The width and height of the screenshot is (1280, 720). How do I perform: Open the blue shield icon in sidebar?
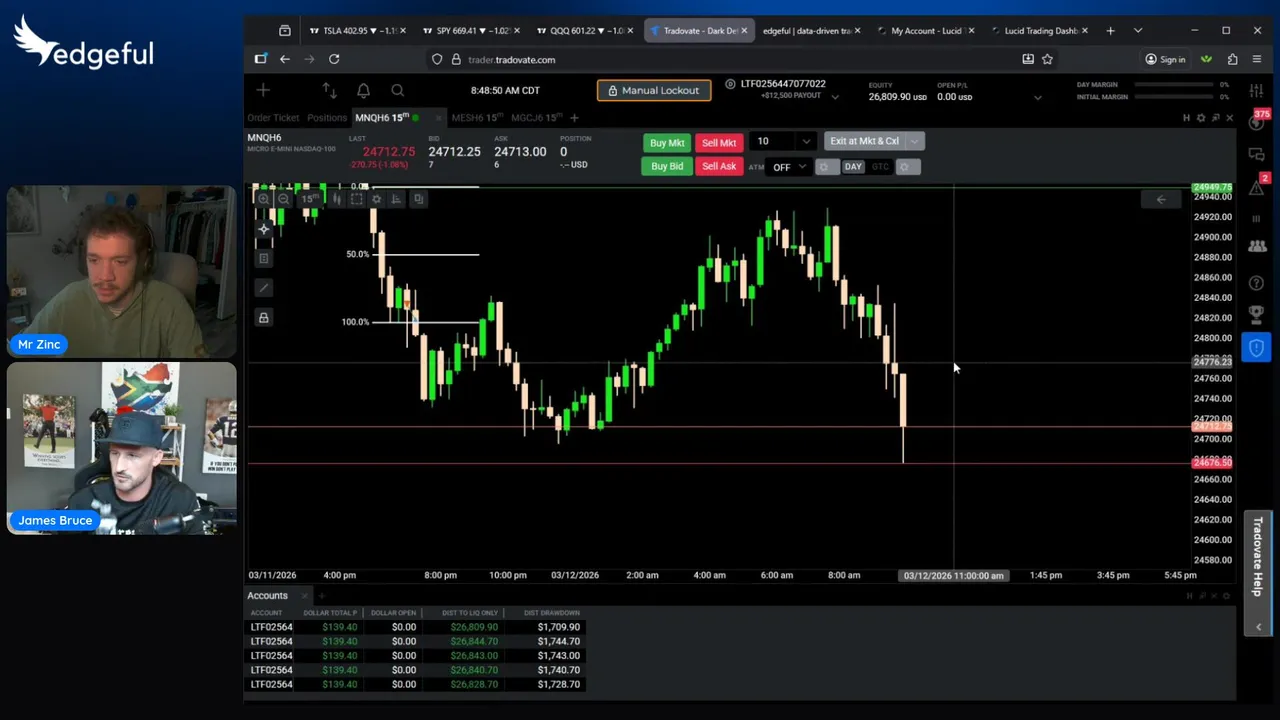pos(1257,347)
